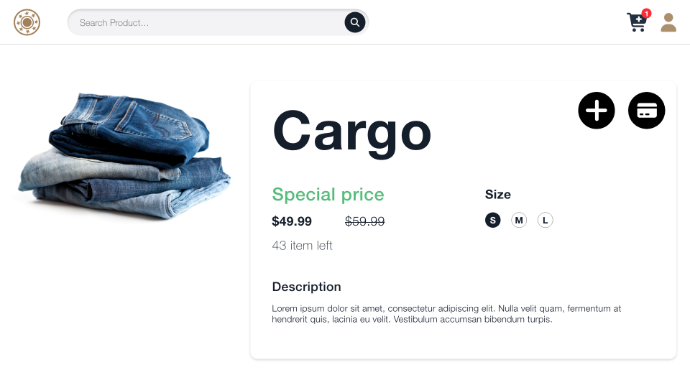The image size is (690, 388).
Task: Click the magnifier search button
Action: 355,22
